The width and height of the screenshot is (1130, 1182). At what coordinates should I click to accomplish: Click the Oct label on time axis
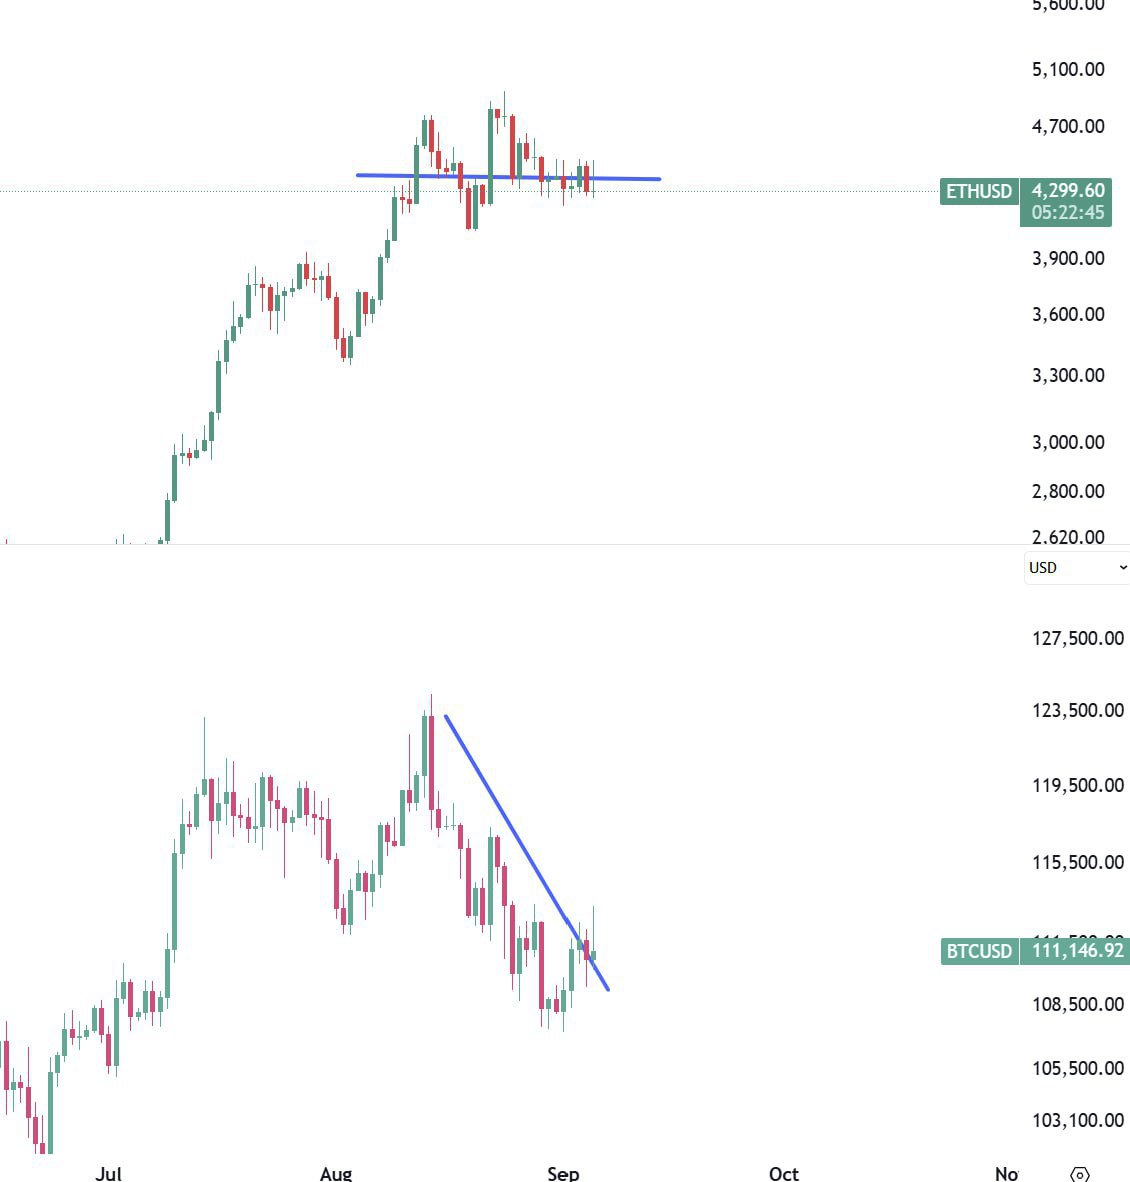(x=784, y=1173)
